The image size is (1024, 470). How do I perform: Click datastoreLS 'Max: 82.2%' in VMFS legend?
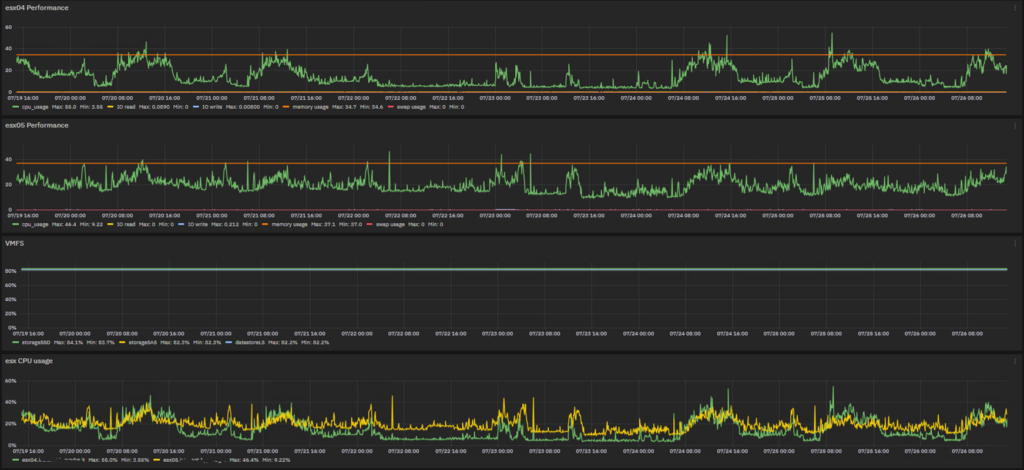click(283, 343)
